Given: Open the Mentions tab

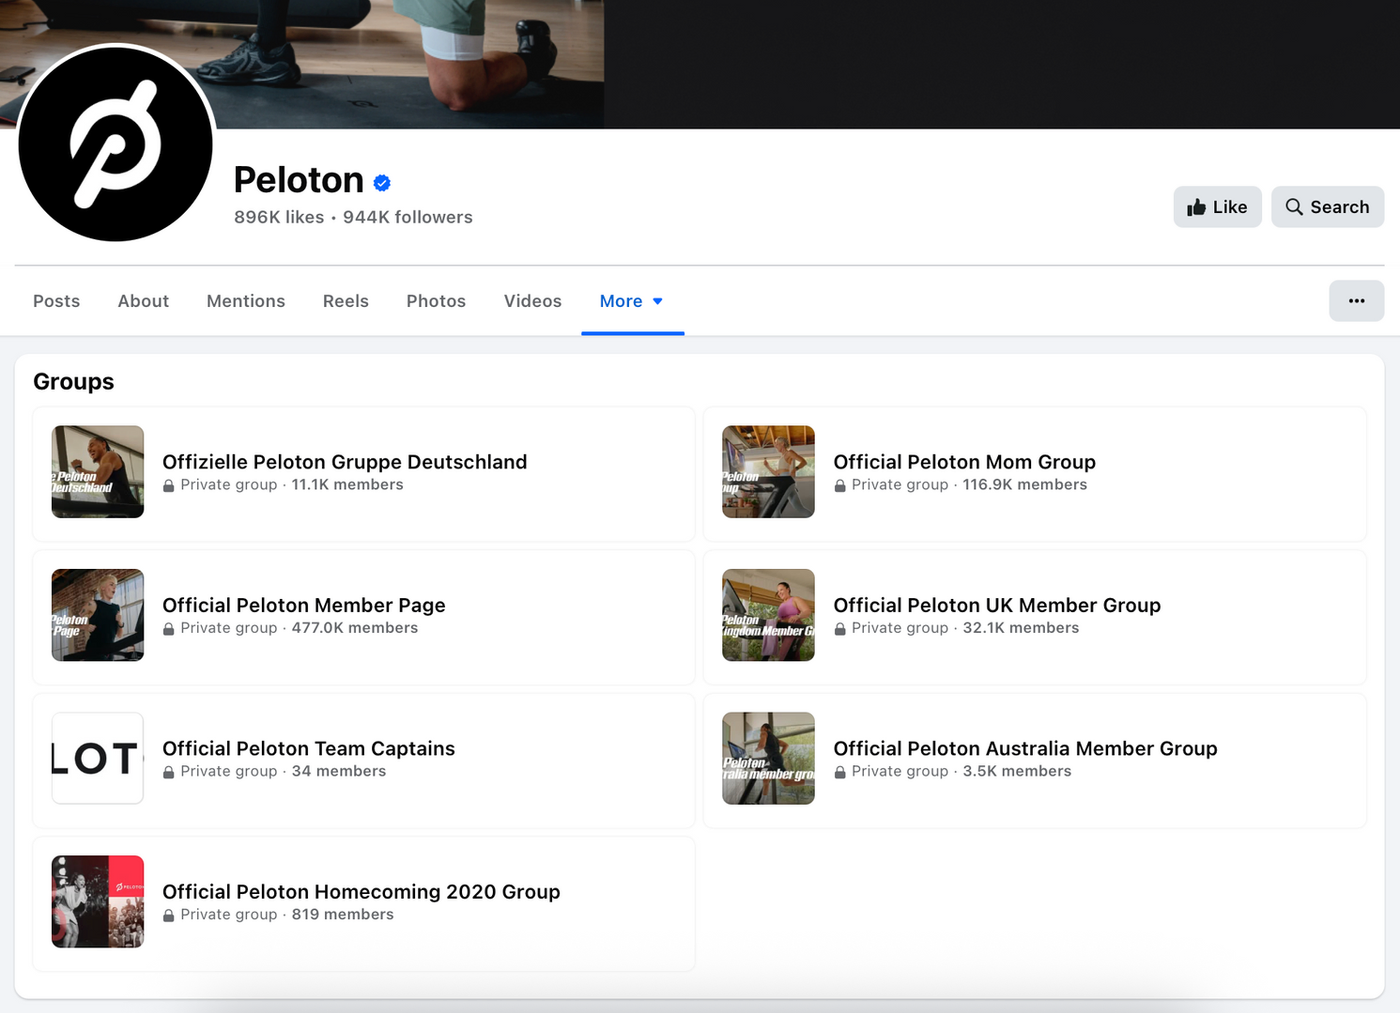Looking at the screenshot, I should (246, 301).
